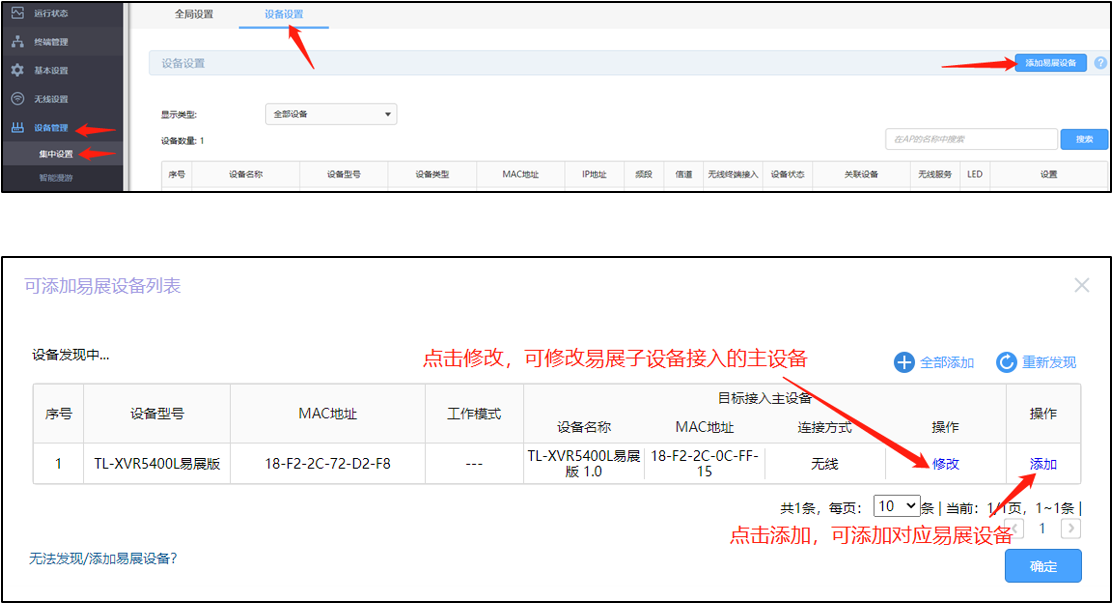
Task: Go to next page with right chevron
Action: (1071, 528)
